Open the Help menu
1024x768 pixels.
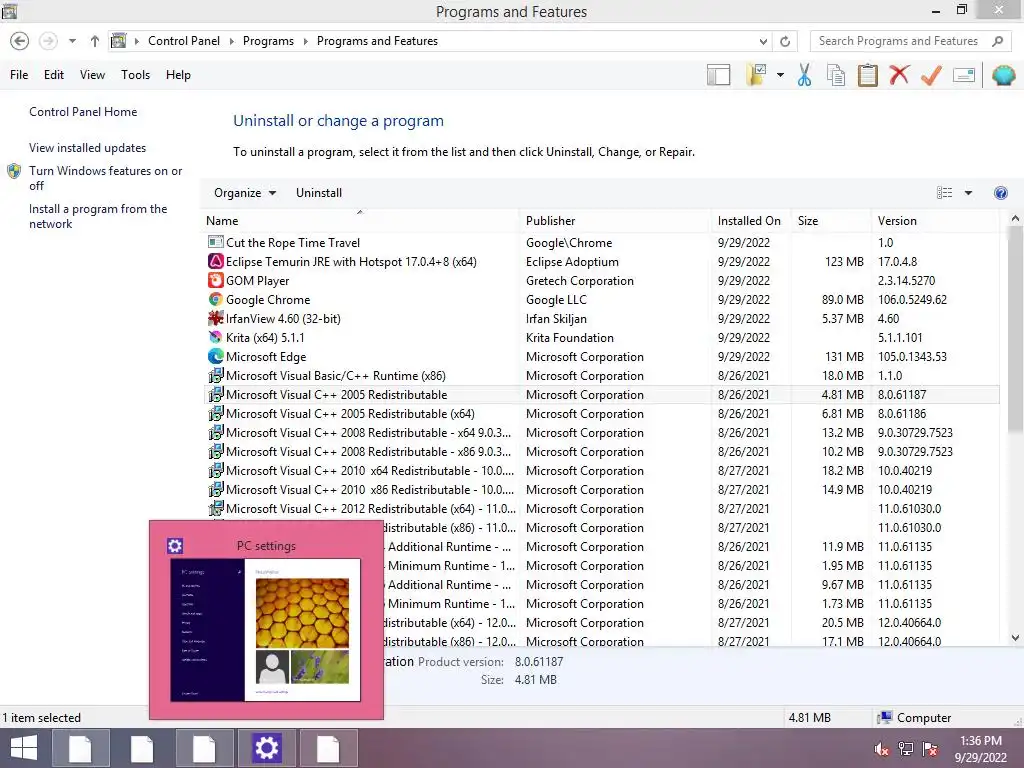178,75
